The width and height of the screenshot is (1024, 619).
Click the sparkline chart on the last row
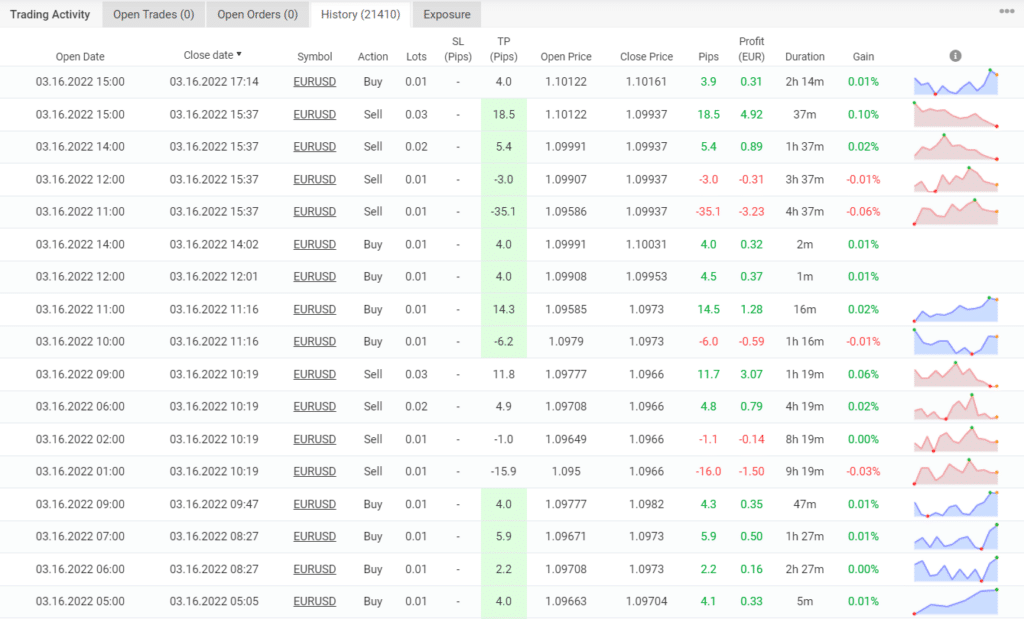[x=955, y=601]
